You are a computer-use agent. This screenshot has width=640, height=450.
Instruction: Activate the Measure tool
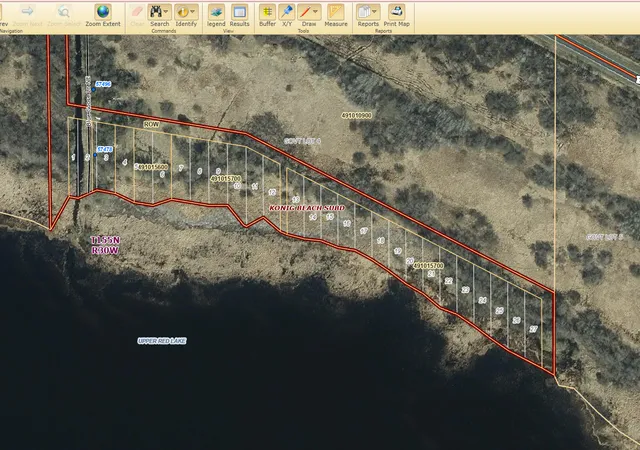(x=336, y=12)
